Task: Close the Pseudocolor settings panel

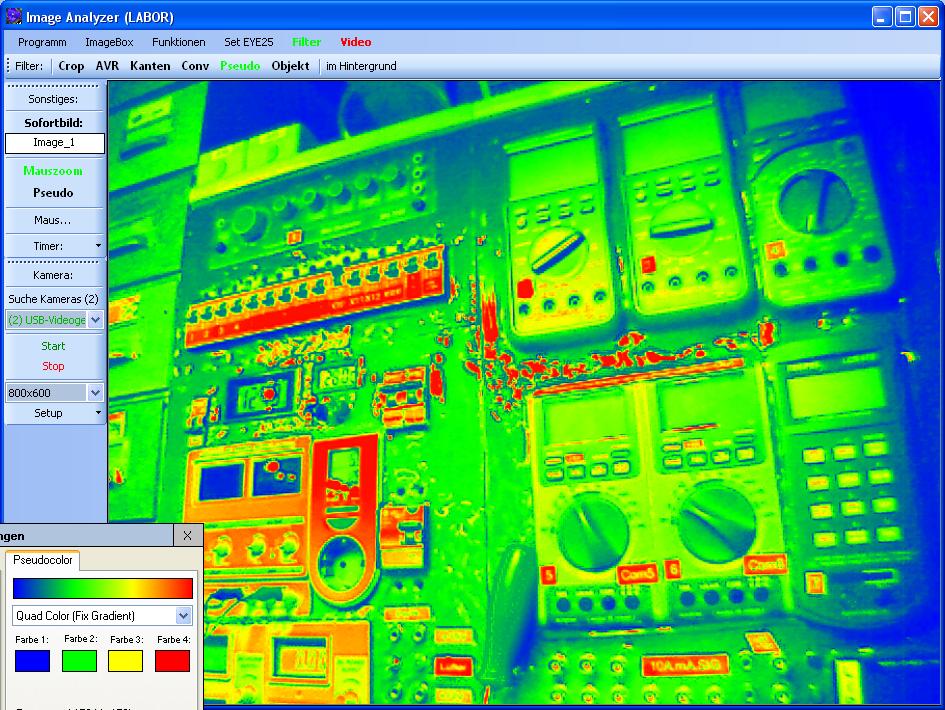Action: point(187,536)
